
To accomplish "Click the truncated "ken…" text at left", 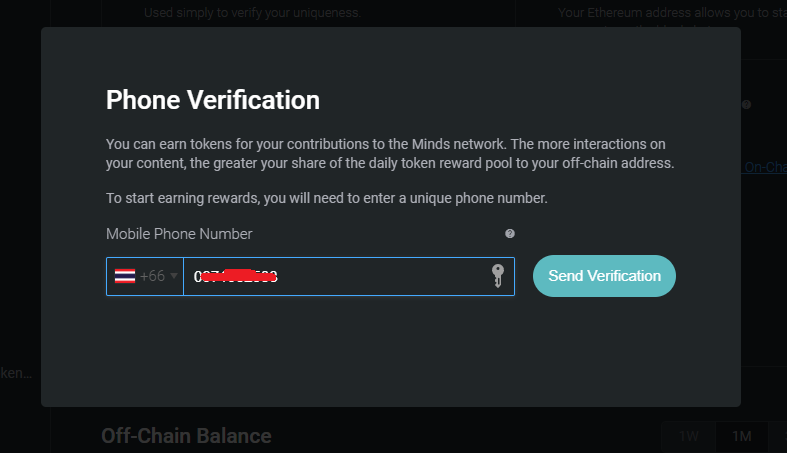I will [17, 373].
